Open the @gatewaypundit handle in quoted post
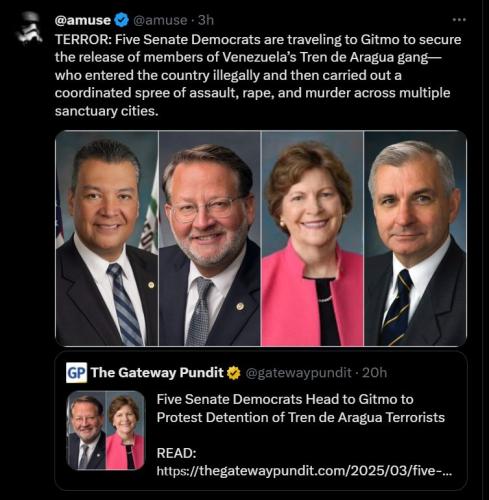The width and height of the screenshot is (489, 500). click(x=298, y=373)
